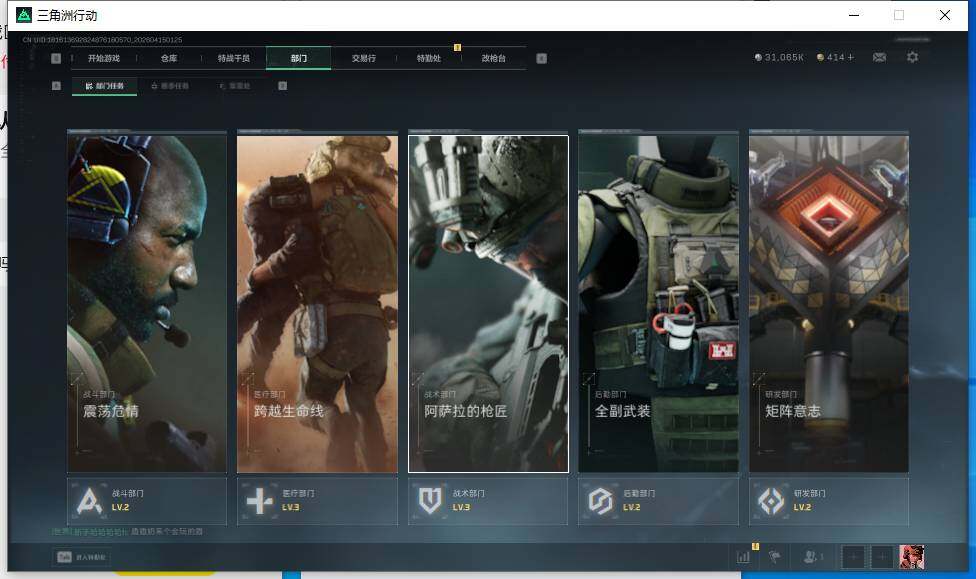Select the 部门任务 sub-tab

(x=105, y=86)
